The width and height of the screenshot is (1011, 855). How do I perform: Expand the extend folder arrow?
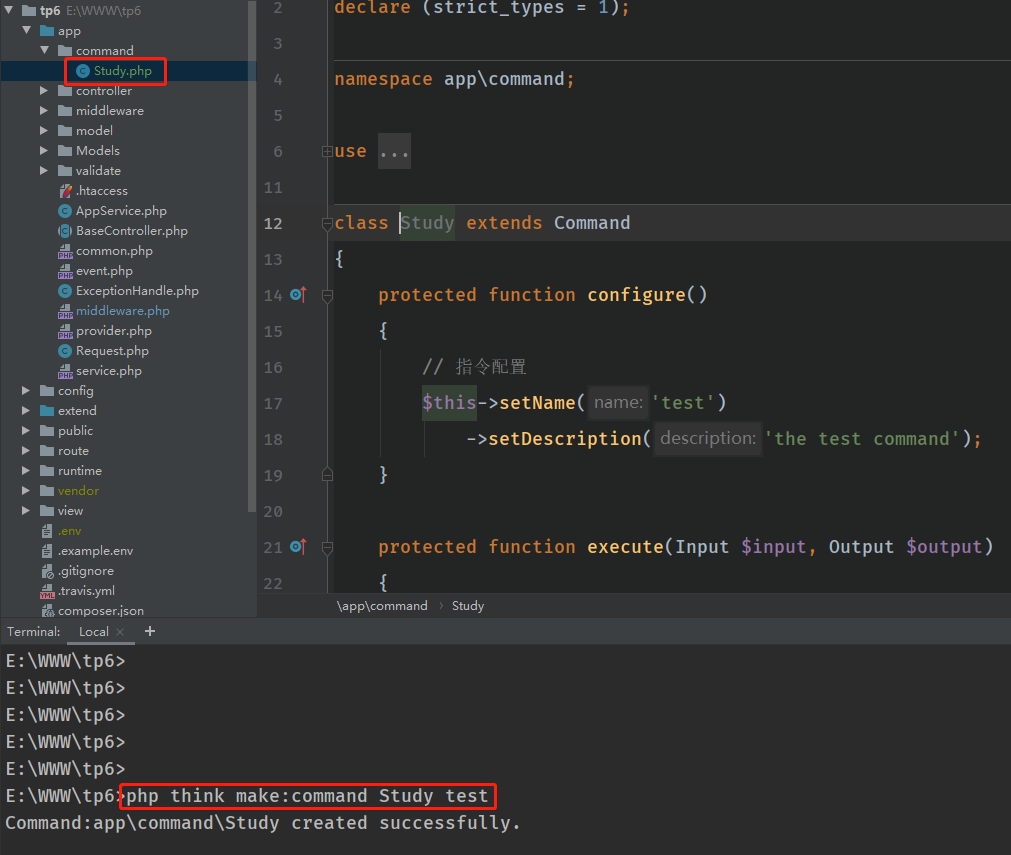tap(26, 411)
